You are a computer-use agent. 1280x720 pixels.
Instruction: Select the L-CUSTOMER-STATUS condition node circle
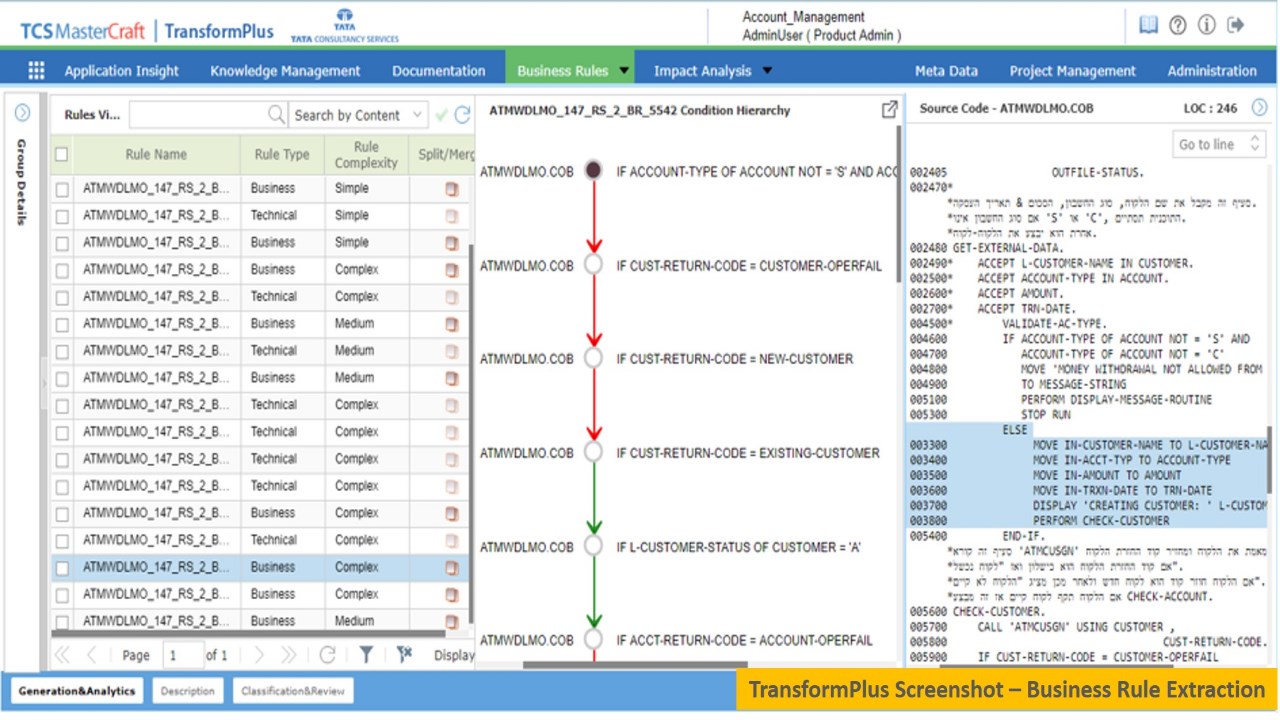click(593, 546)
